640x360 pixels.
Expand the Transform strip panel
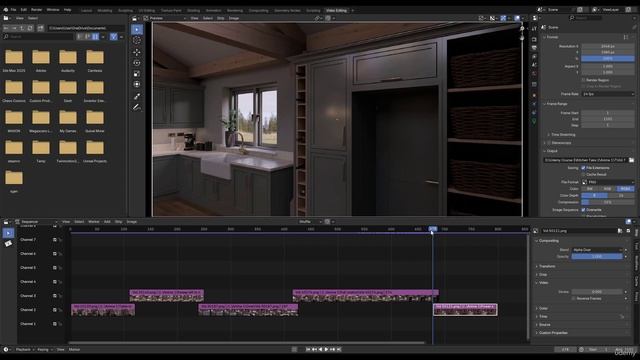tap(546, 266)
